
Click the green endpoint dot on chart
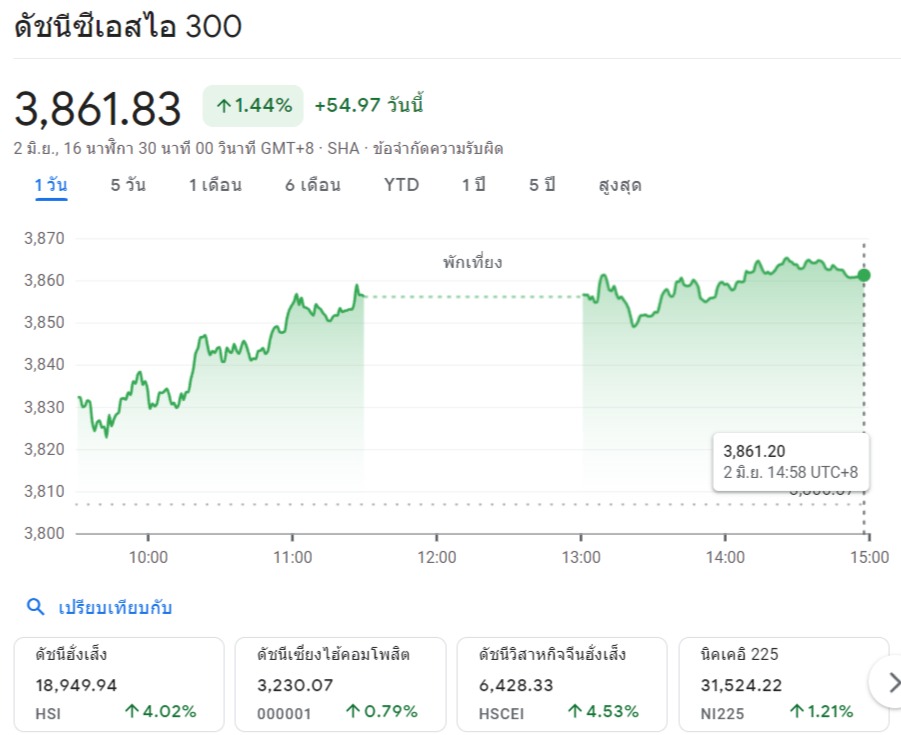[x=864, y=275]
